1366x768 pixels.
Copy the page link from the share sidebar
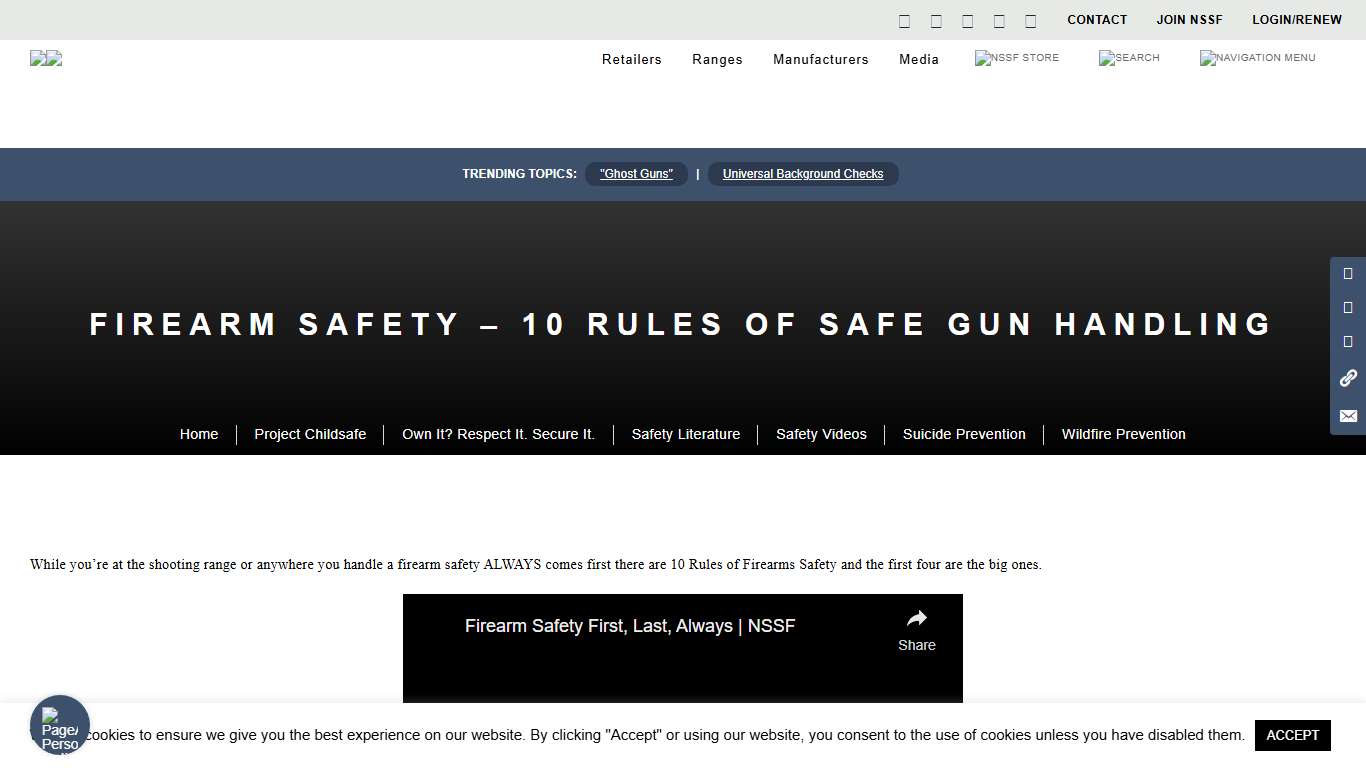[x=1347, y=378]
